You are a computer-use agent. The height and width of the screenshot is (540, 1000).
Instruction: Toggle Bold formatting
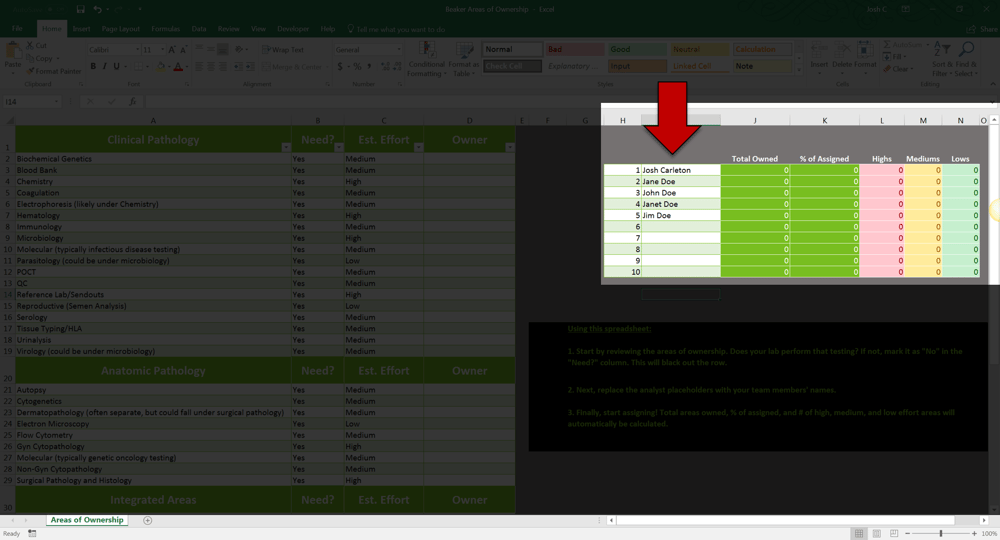coord(92,66)
